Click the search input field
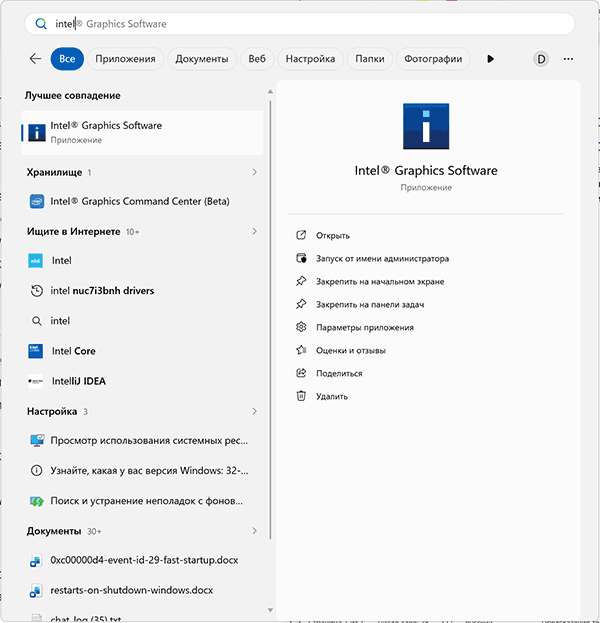 point(300,24)
